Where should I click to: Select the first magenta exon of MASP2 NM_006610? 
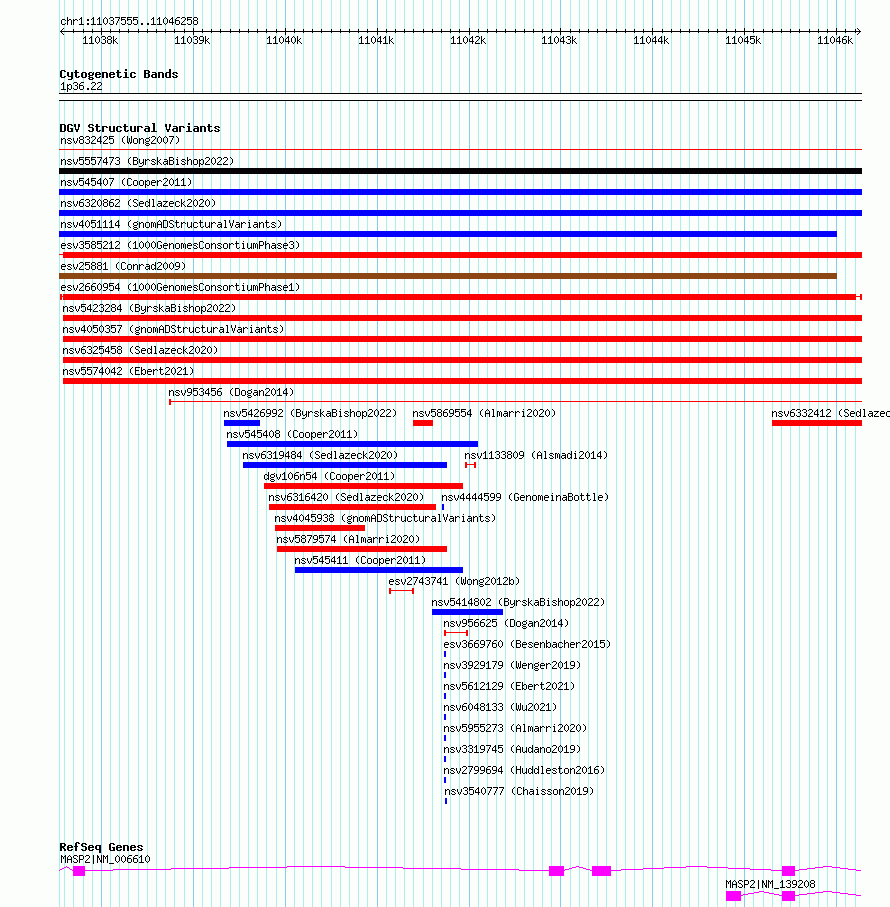pos(79,871)
